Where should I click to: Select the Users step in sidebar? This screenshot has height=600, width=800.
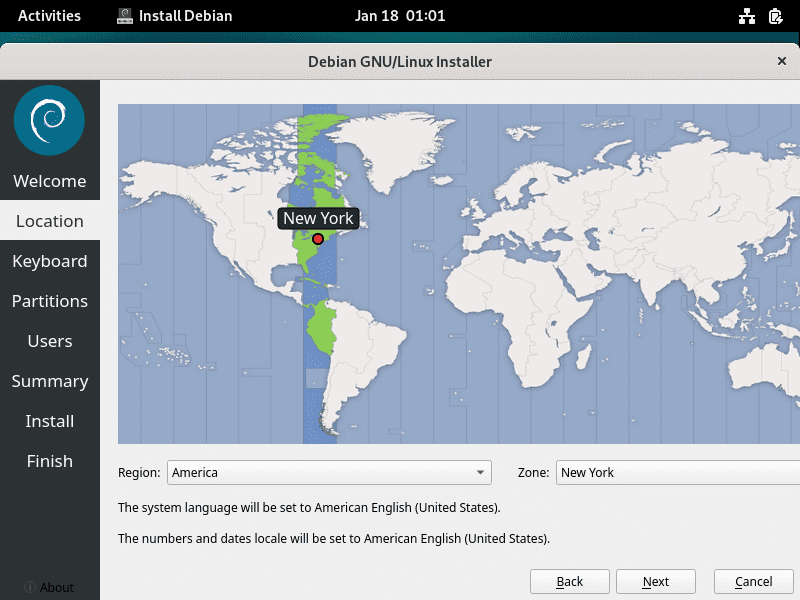(50, 341)
